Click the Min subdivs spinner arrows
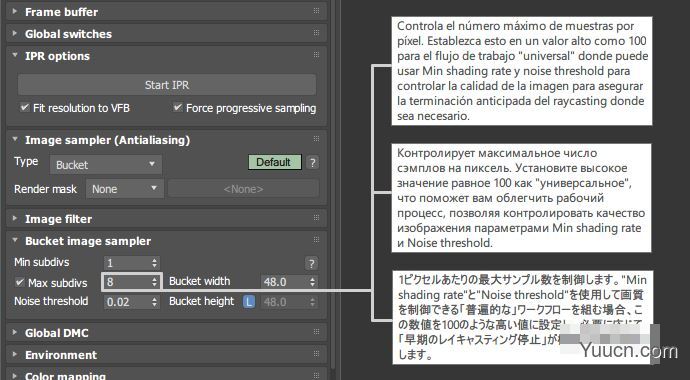 (x=154, y=263)
